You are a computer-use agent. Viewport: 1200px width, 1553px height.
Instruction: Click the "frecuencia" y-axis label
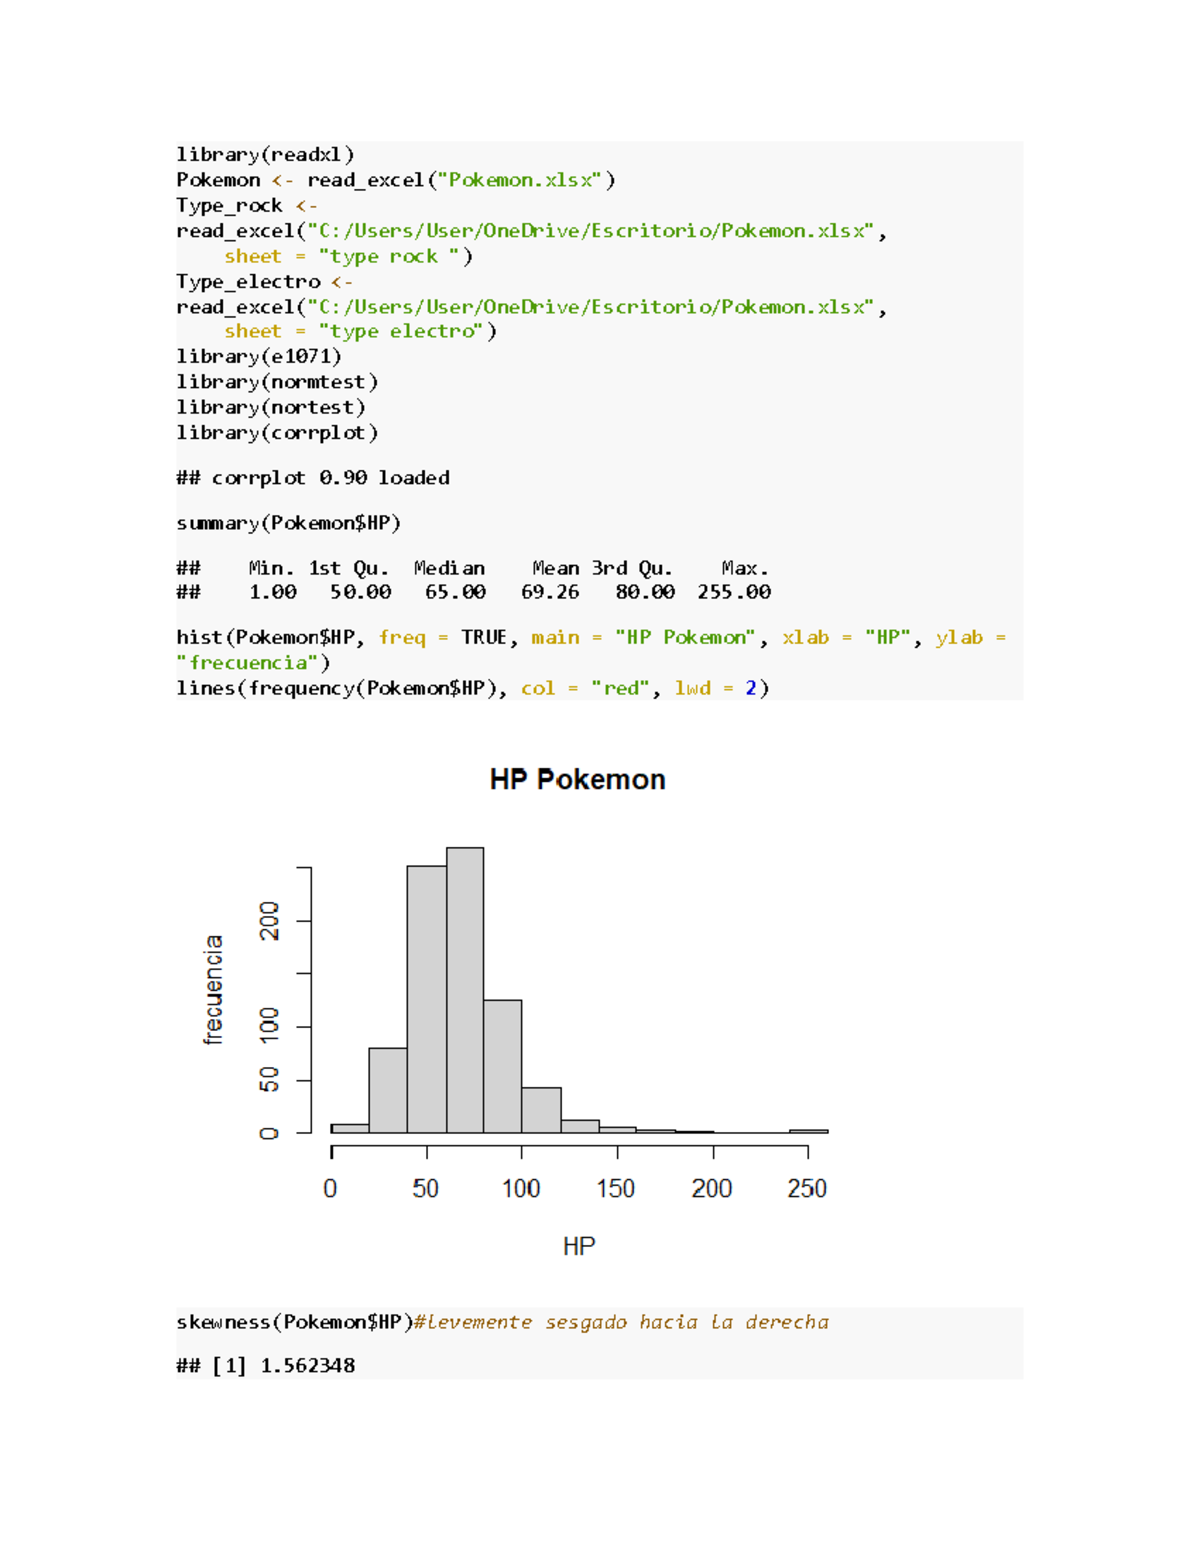pos(213,990)
